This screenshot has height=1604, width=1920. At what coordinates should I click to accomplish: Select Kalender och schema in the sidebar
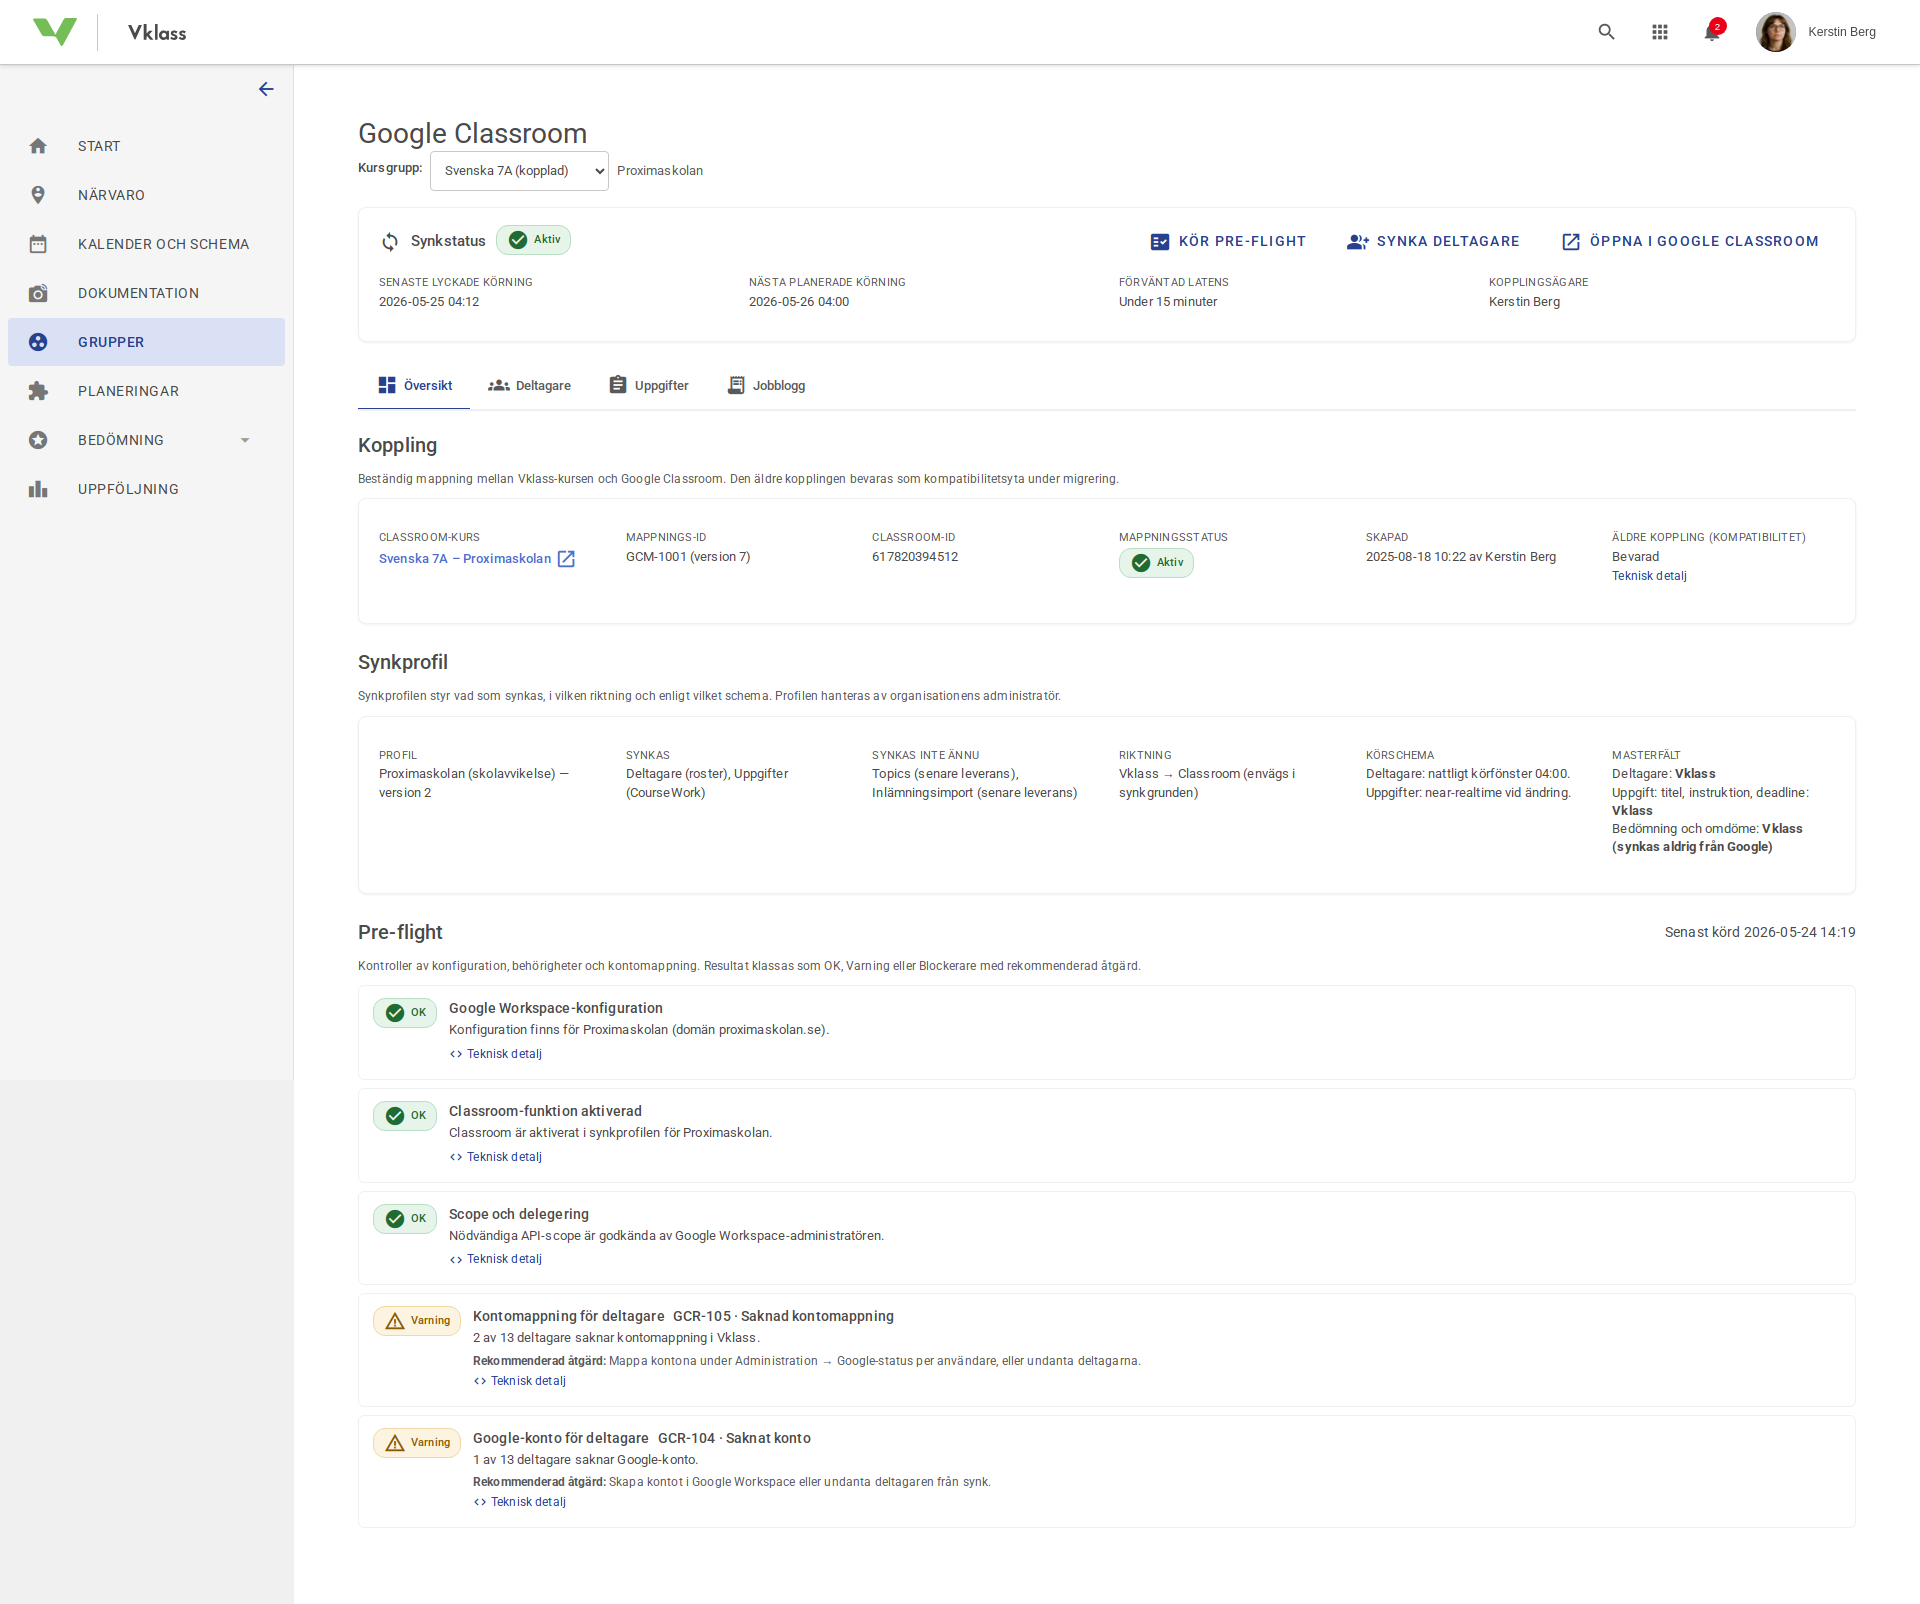pyautogui.click(x=146, y=244)
